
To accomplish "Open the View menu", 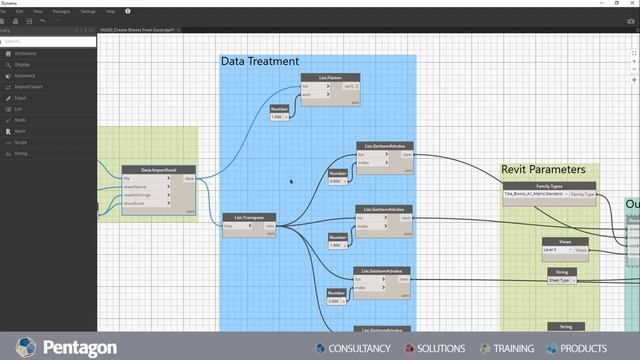I will click(x=38, y=11).
